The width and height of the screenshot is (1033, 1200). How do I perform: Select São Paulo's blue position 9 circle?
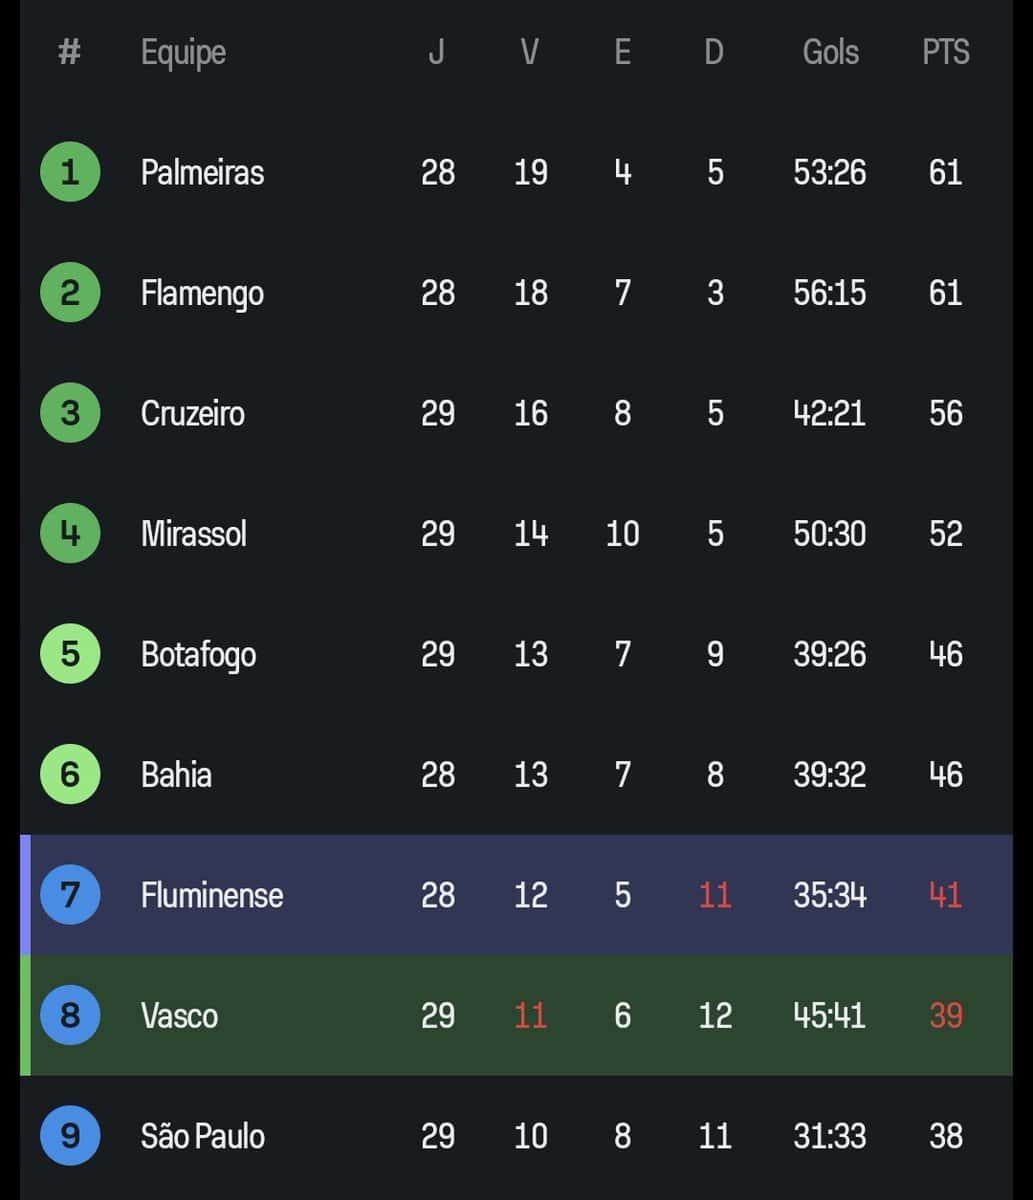pos(69,1136)
